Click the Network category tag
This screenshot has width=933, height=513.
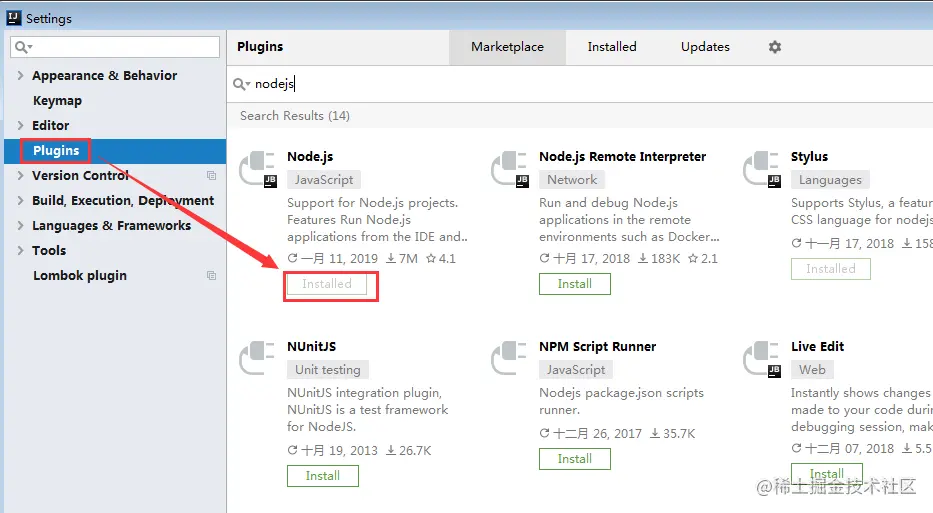click(572, 180)
